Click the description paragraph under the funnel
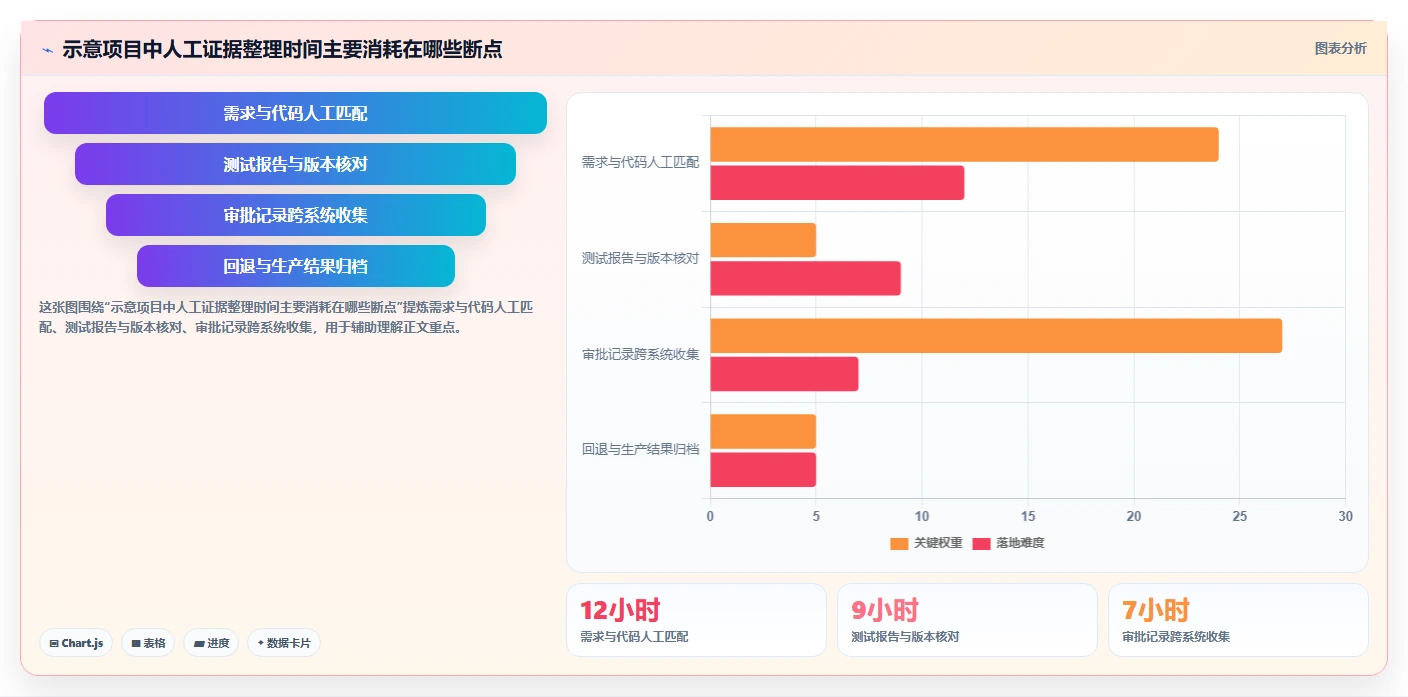The height and width of the screenshot is (697, 1408). tap(287, 317)
